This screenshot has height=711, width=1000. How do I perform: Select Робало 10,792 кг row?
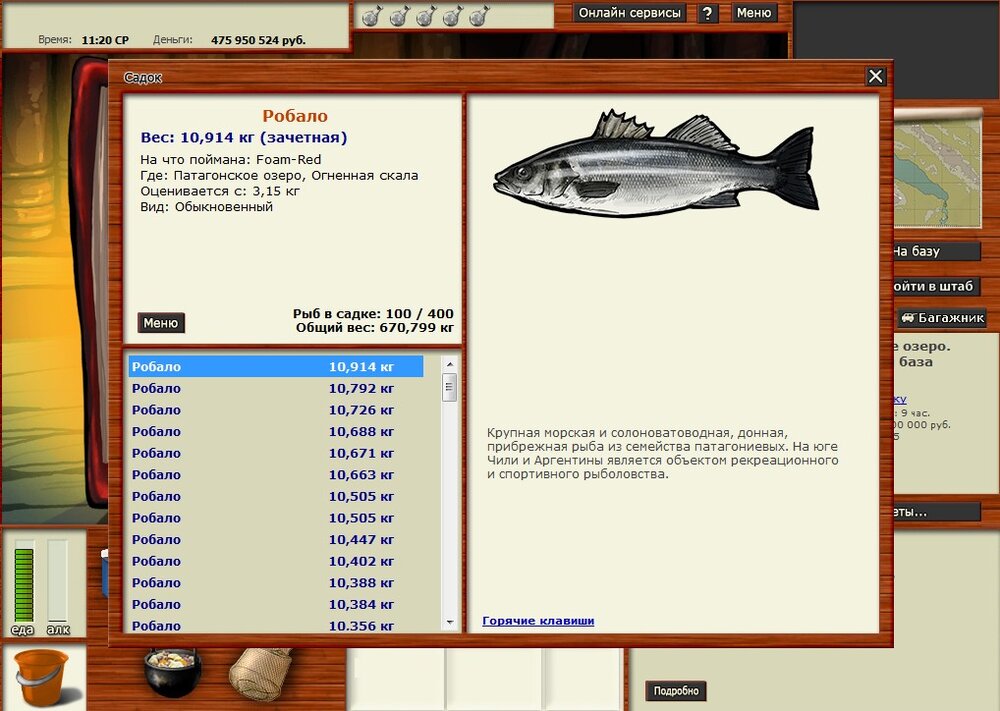[276, 388]
